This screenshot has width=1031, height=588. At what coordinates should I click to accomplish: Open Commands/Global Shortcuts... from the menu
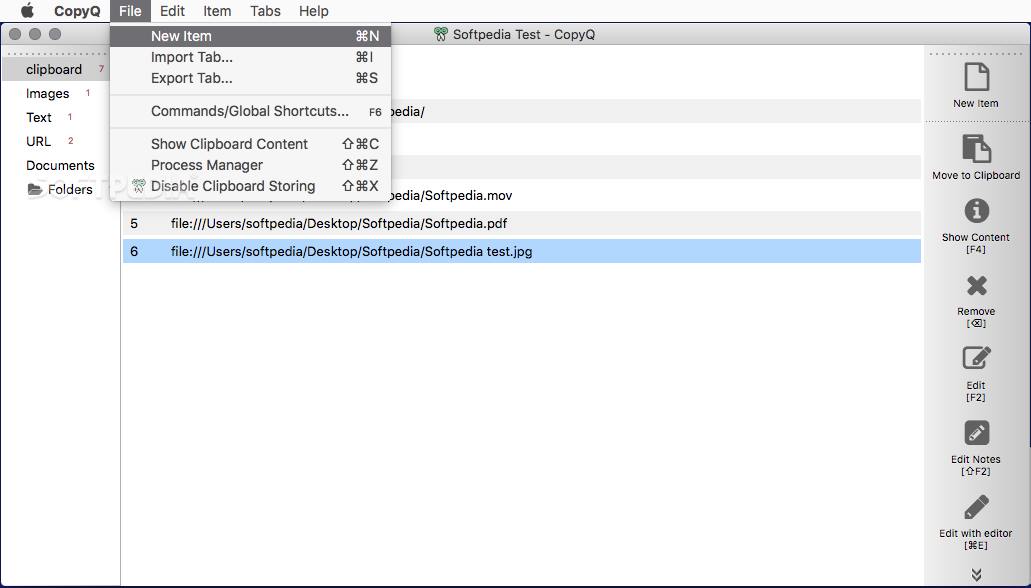click(251, 111)
